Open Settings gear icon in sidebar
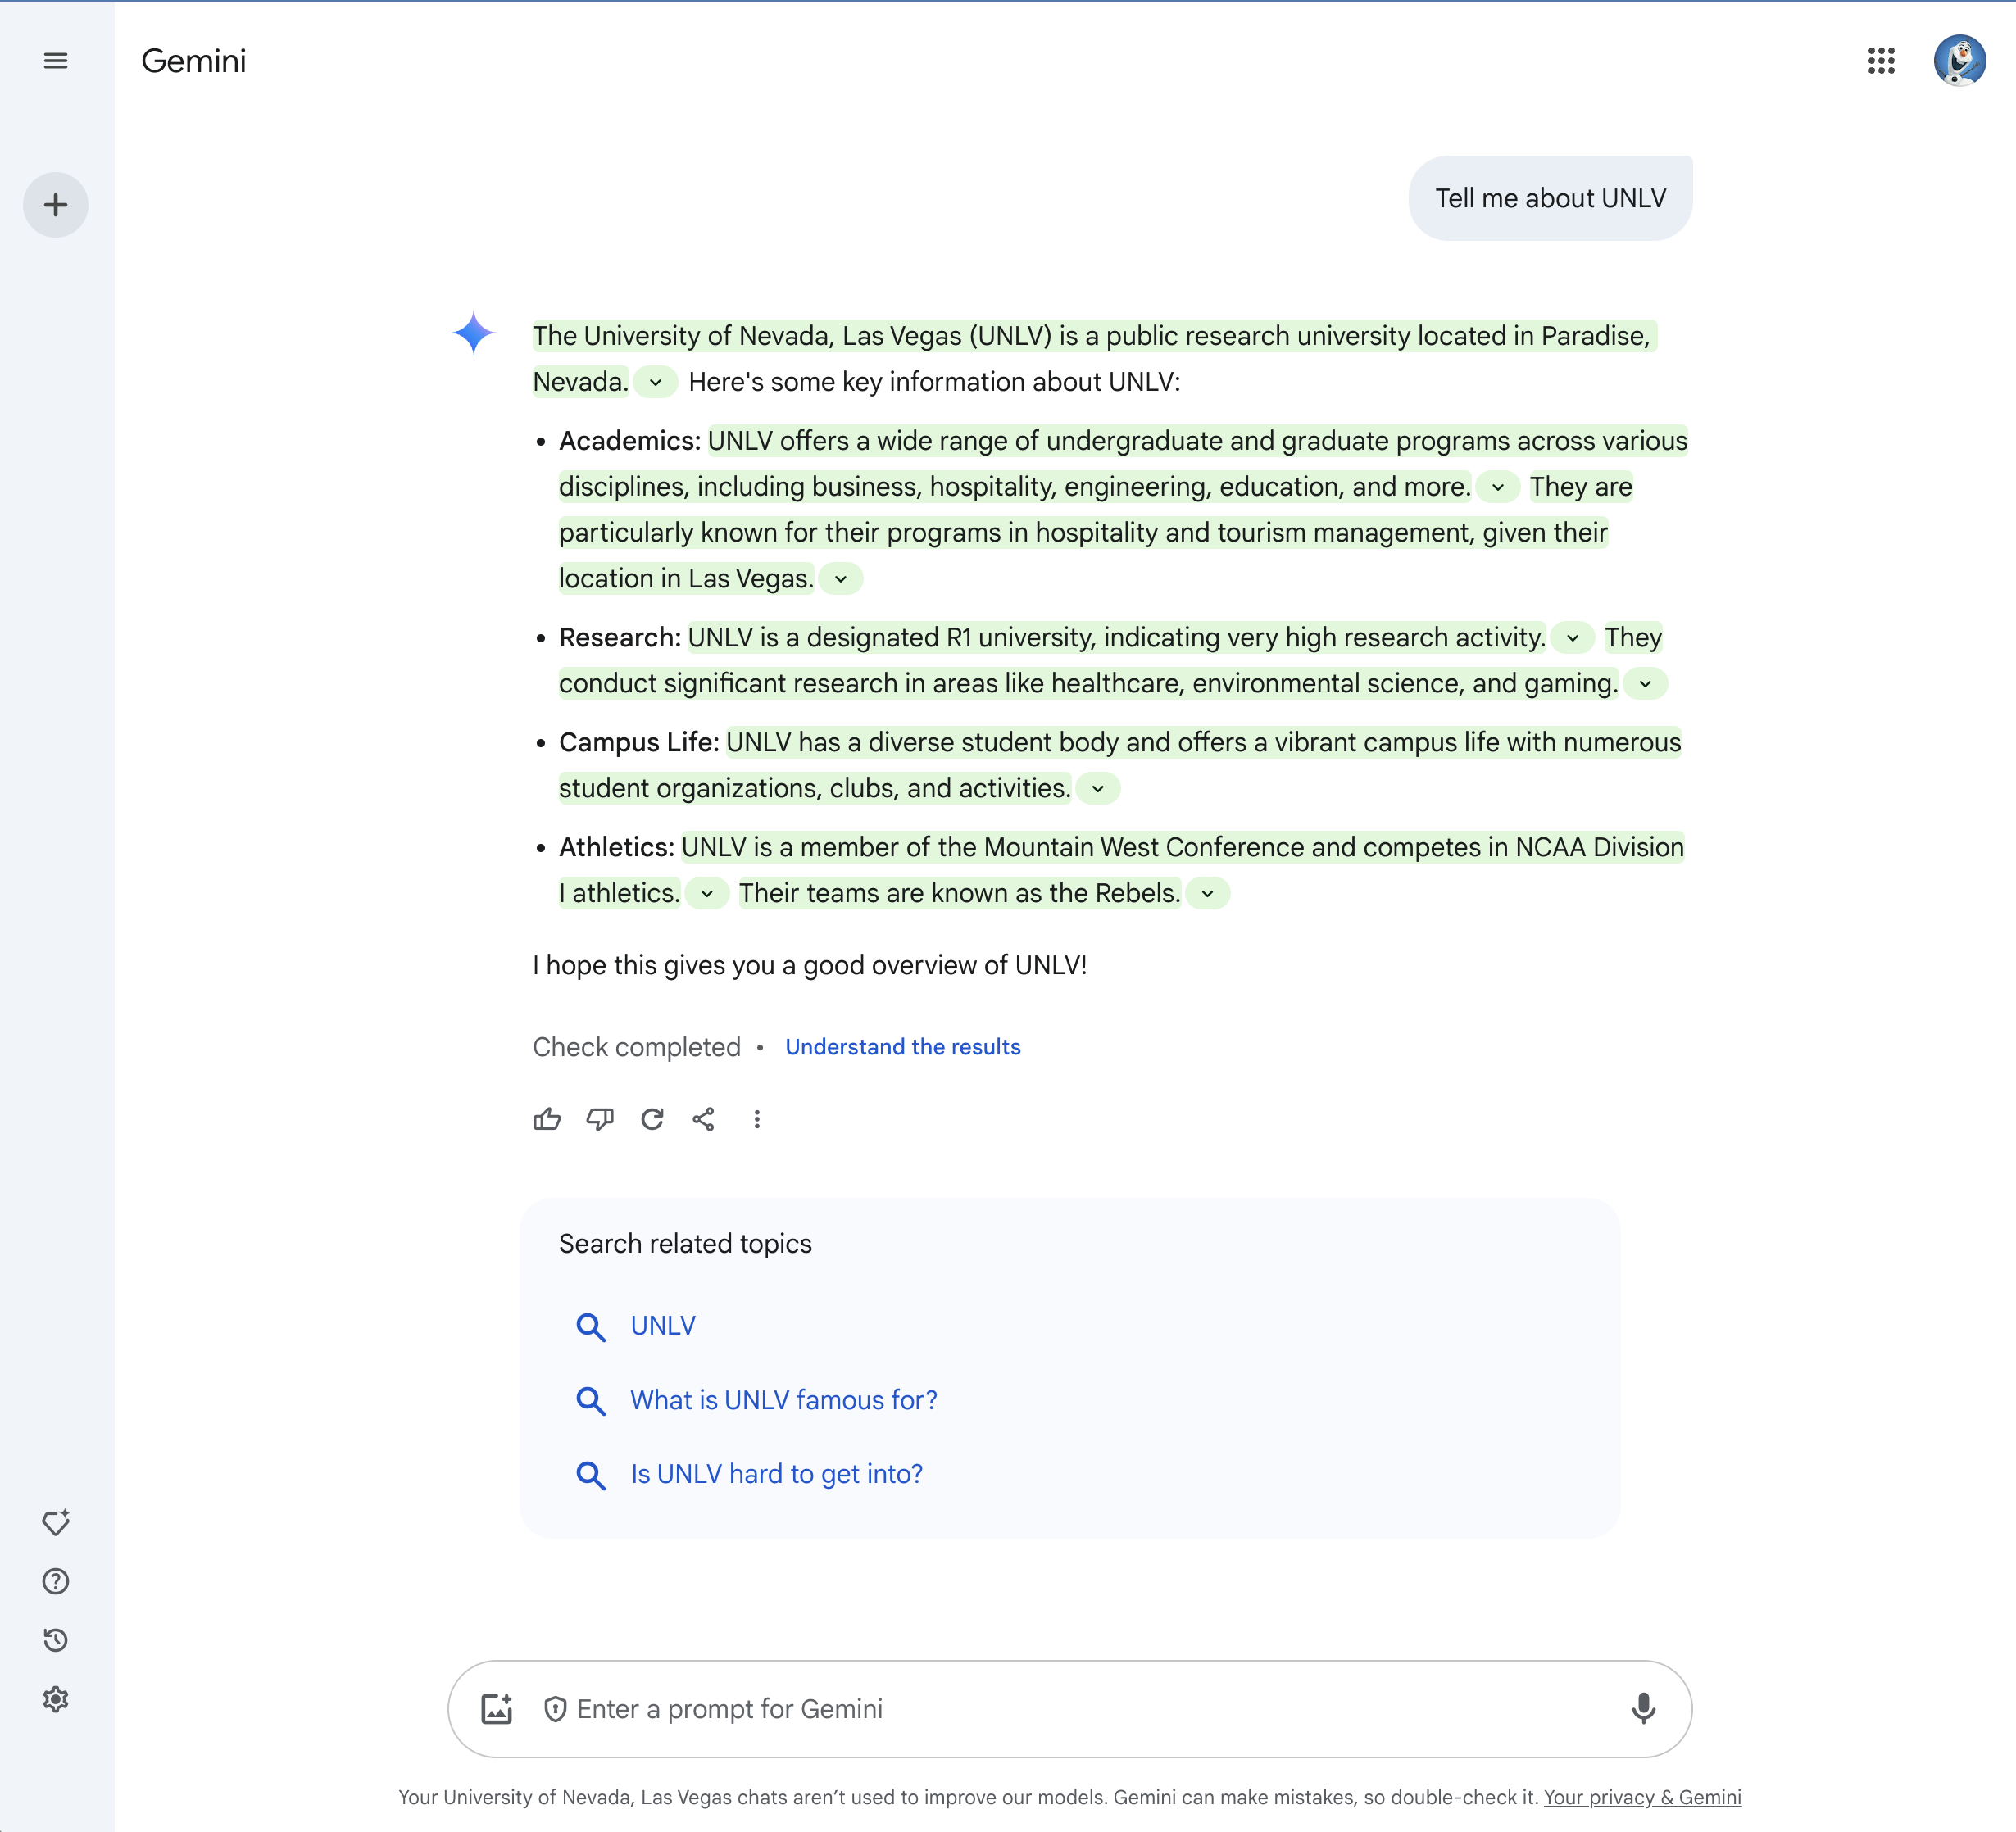 (56, 1699)
